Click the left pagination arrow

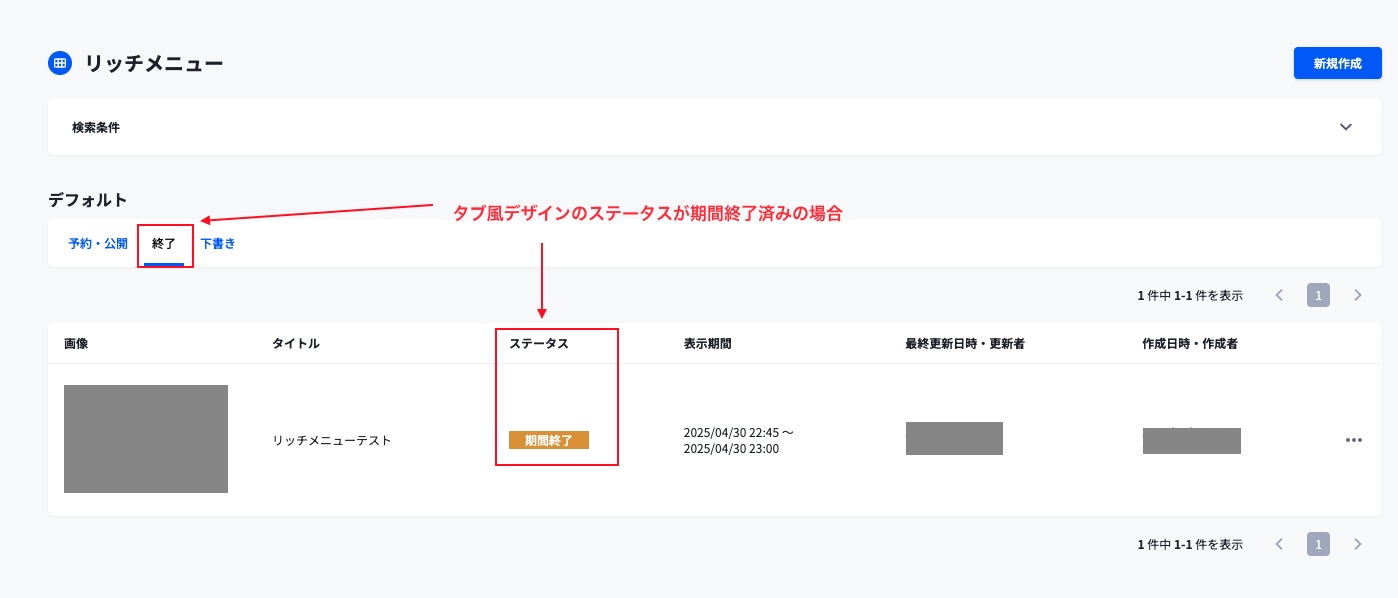click(x=1279, y=295)
